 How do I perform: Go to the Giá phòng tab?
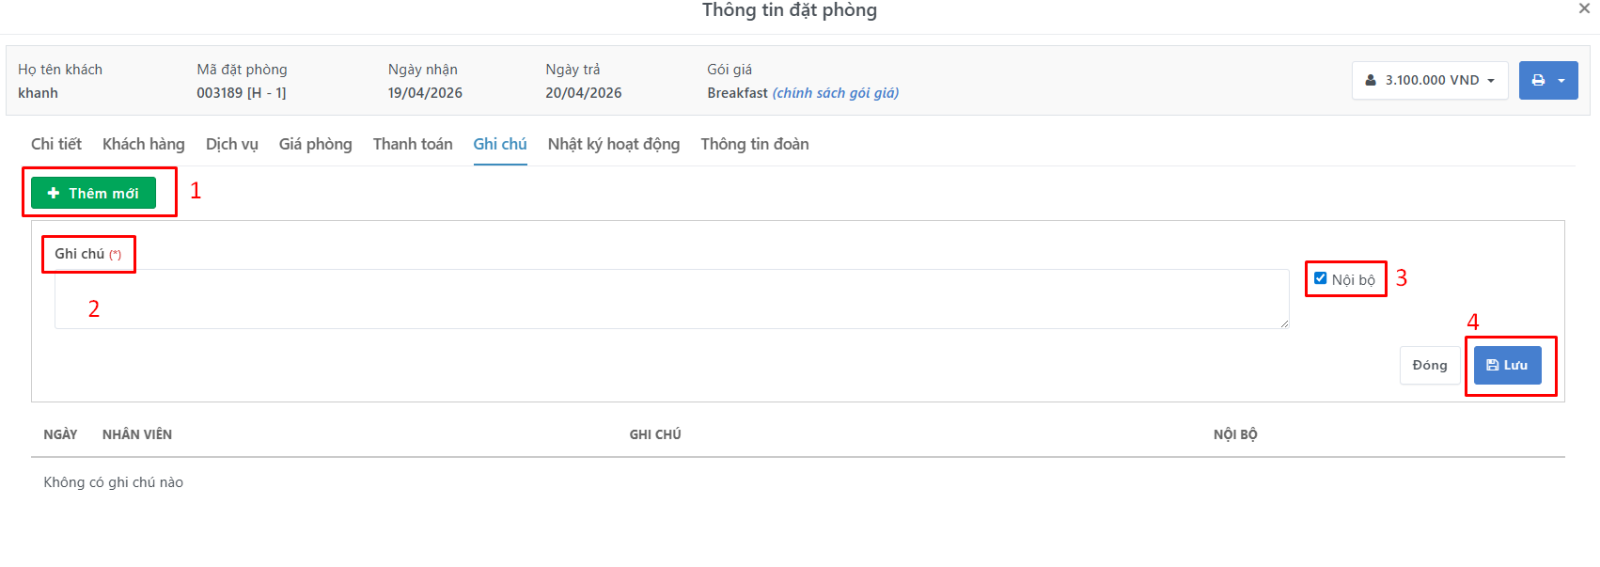coord(315,144)
